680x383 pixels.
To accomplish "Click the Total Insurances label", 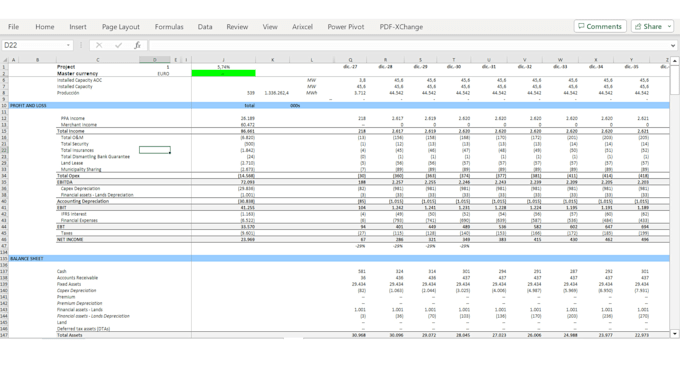I will pyautogui.click(x=77, y=150).
